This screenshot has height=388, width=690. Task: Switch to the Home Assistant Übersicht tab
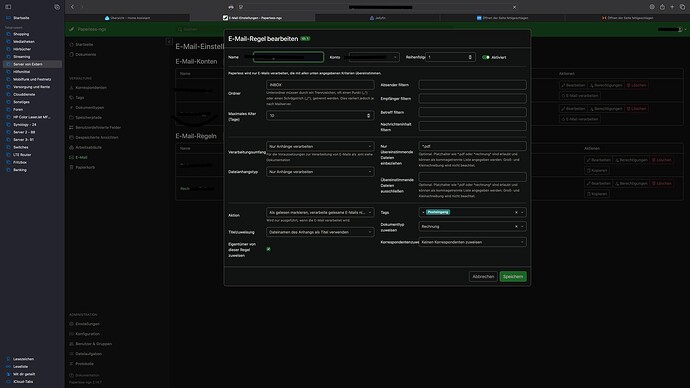[127, 18]
